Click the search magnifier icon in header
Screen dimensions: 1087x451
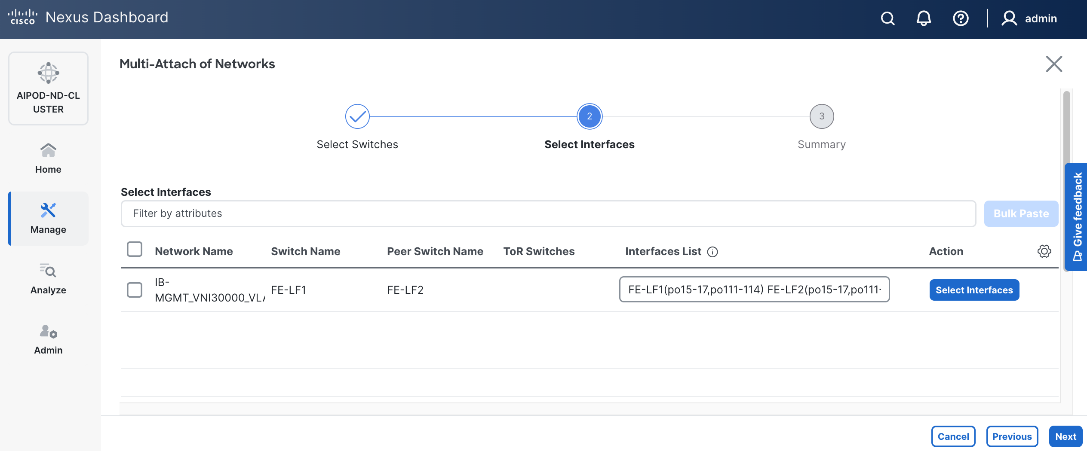pyautogui.click(x=887, y=18)
